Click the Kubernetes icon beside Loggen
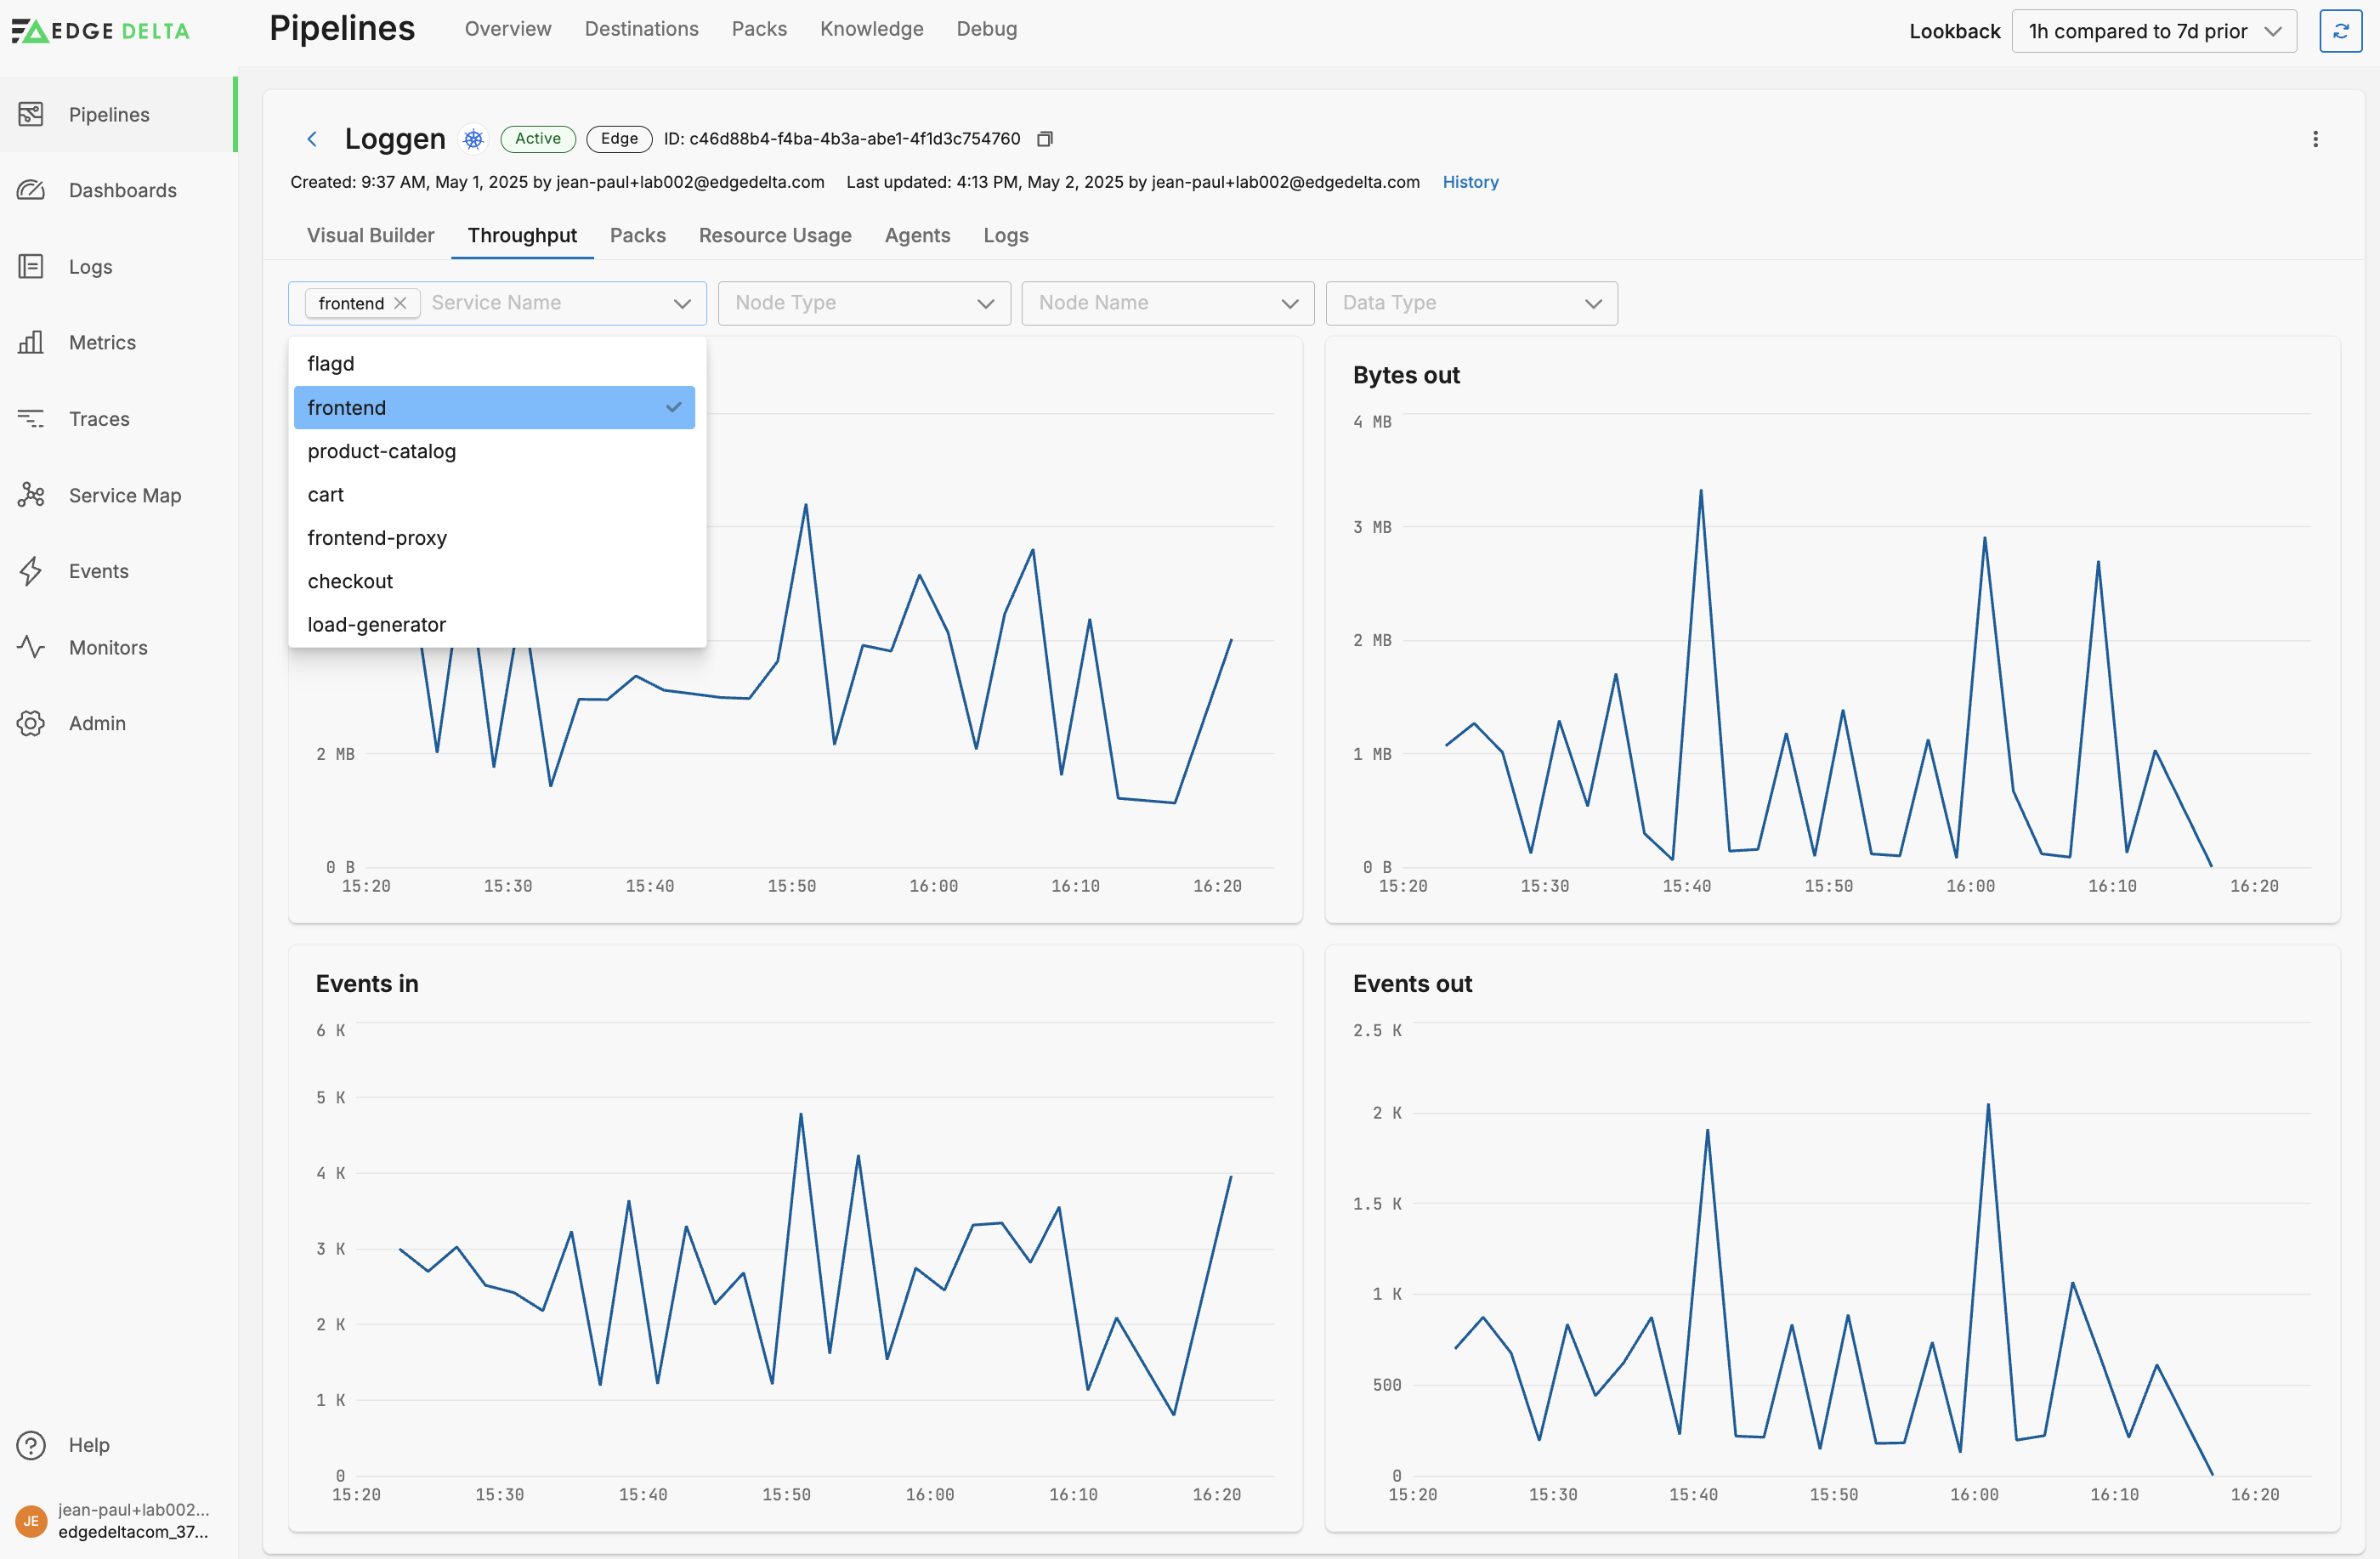 [473, 139]
